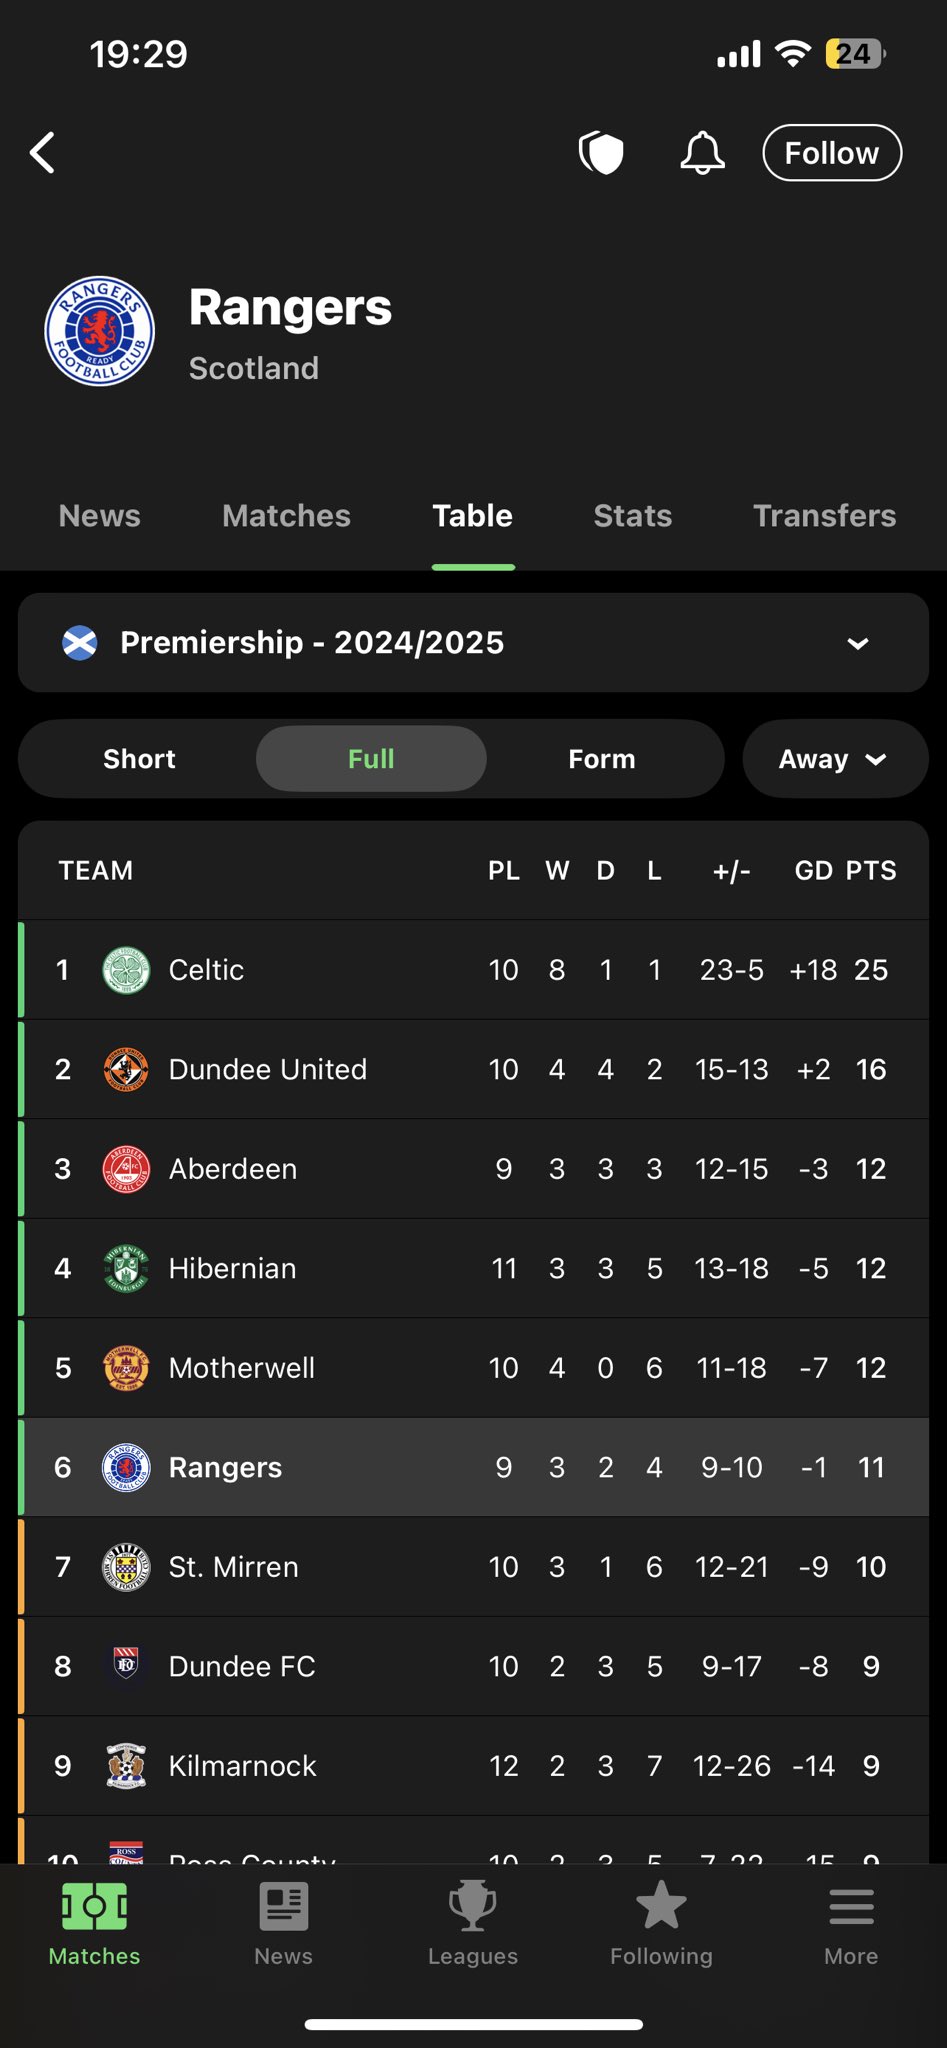Open More hamburger menu
This screenshot has width=947, height=2048.
[x=851, y=1925]
